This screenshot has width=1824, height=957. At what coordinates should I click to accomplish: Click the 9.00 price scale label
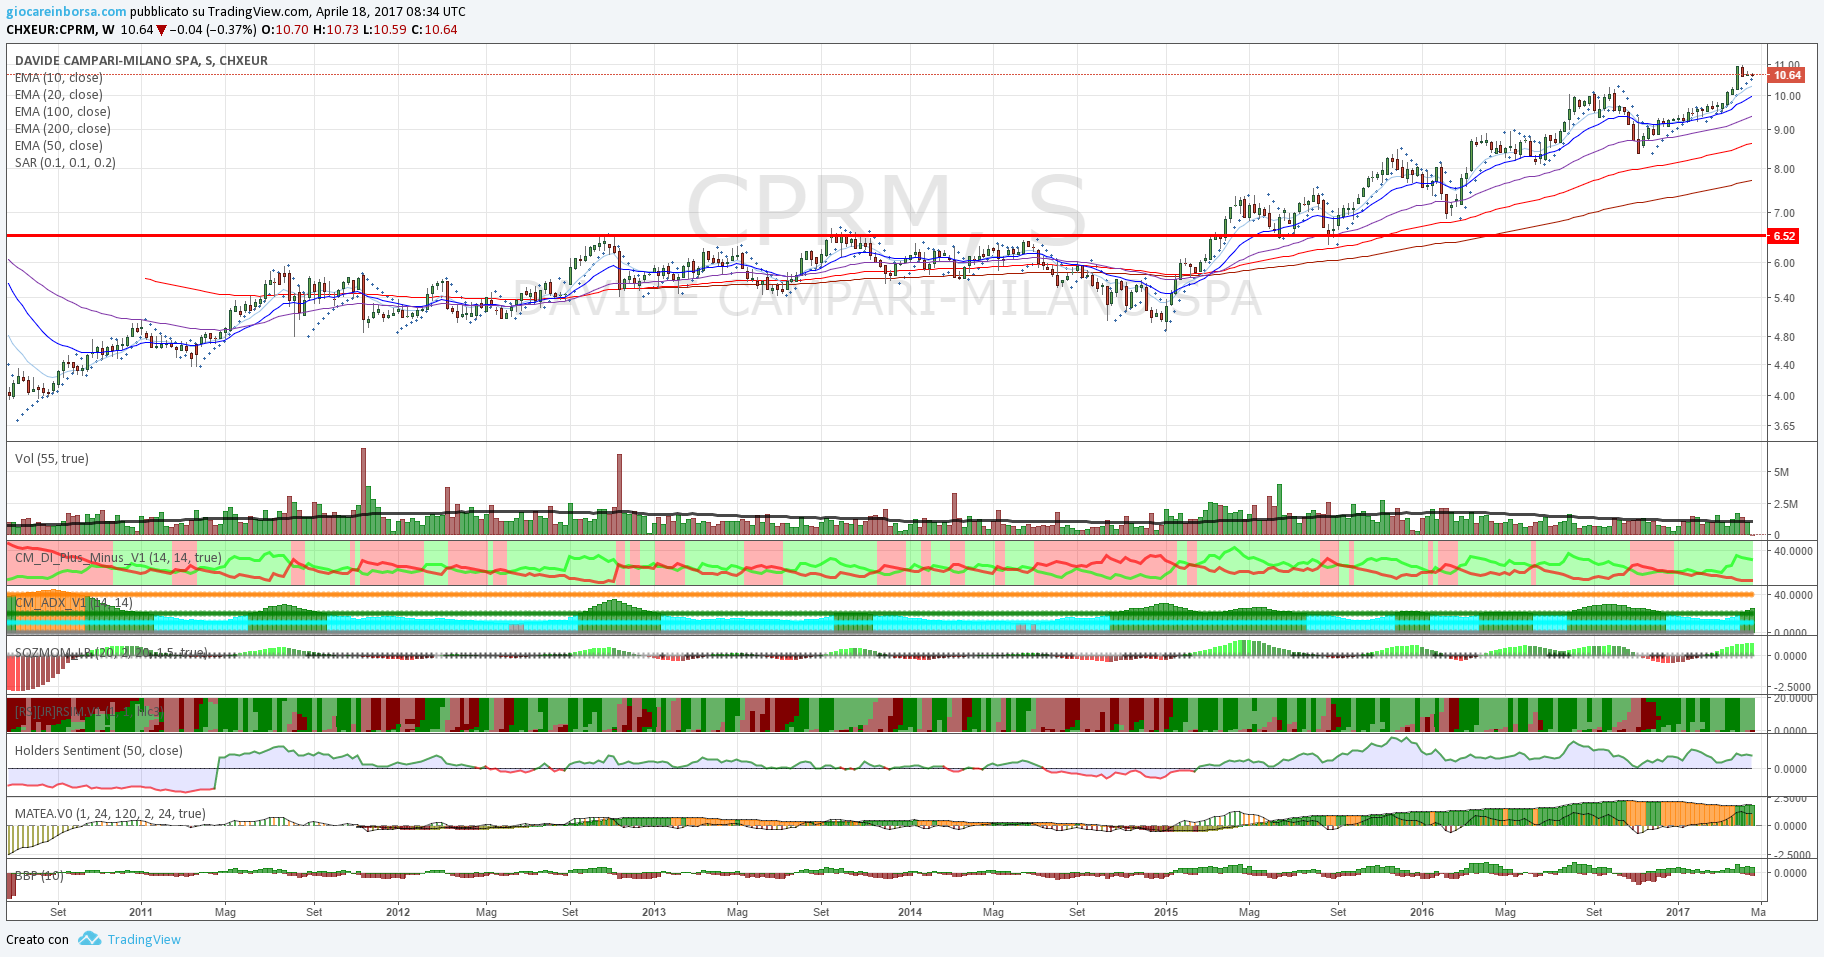coord(1784,130)
